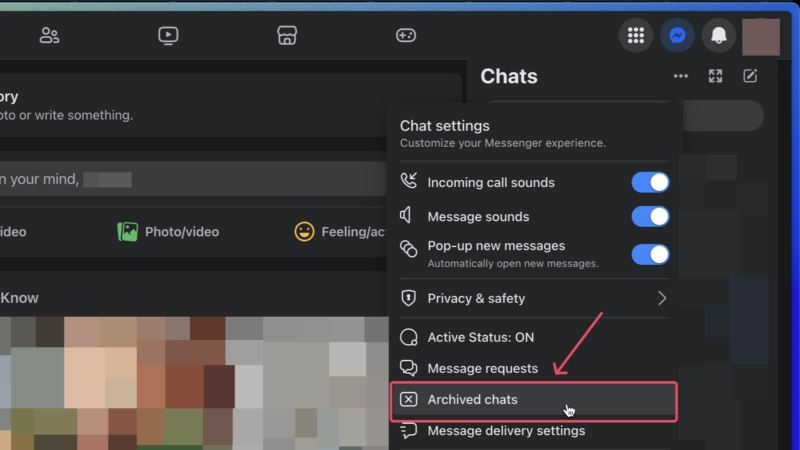Click the Message sounds speaker icon
Screen dimensions: 800x450
[406, 215]
